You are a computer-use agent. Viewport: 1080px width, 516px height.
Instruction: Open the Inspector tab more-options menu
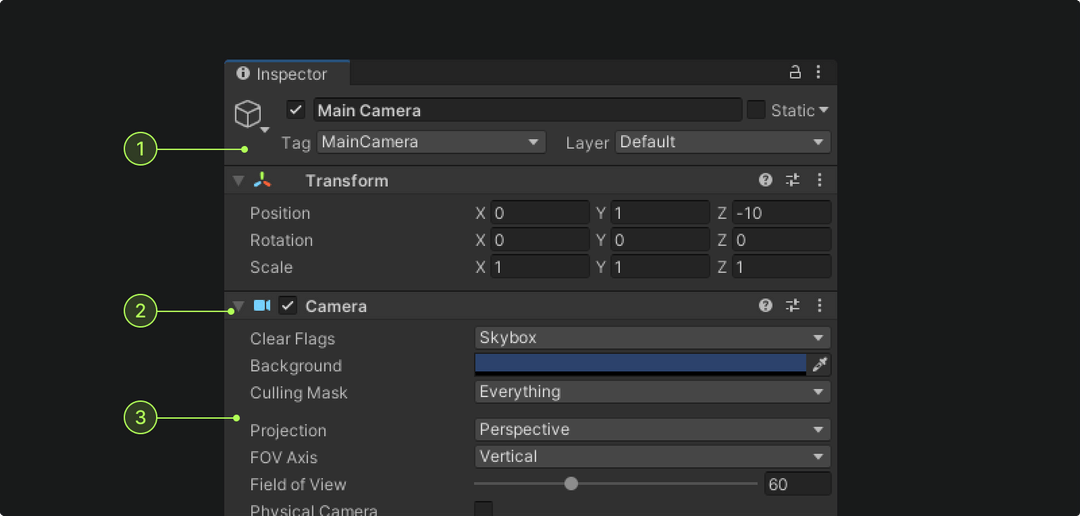click(x=818, y=72)
